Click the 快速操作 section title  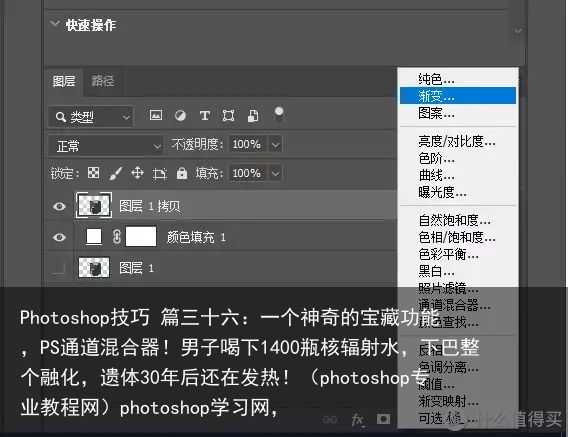coord(91,25)
